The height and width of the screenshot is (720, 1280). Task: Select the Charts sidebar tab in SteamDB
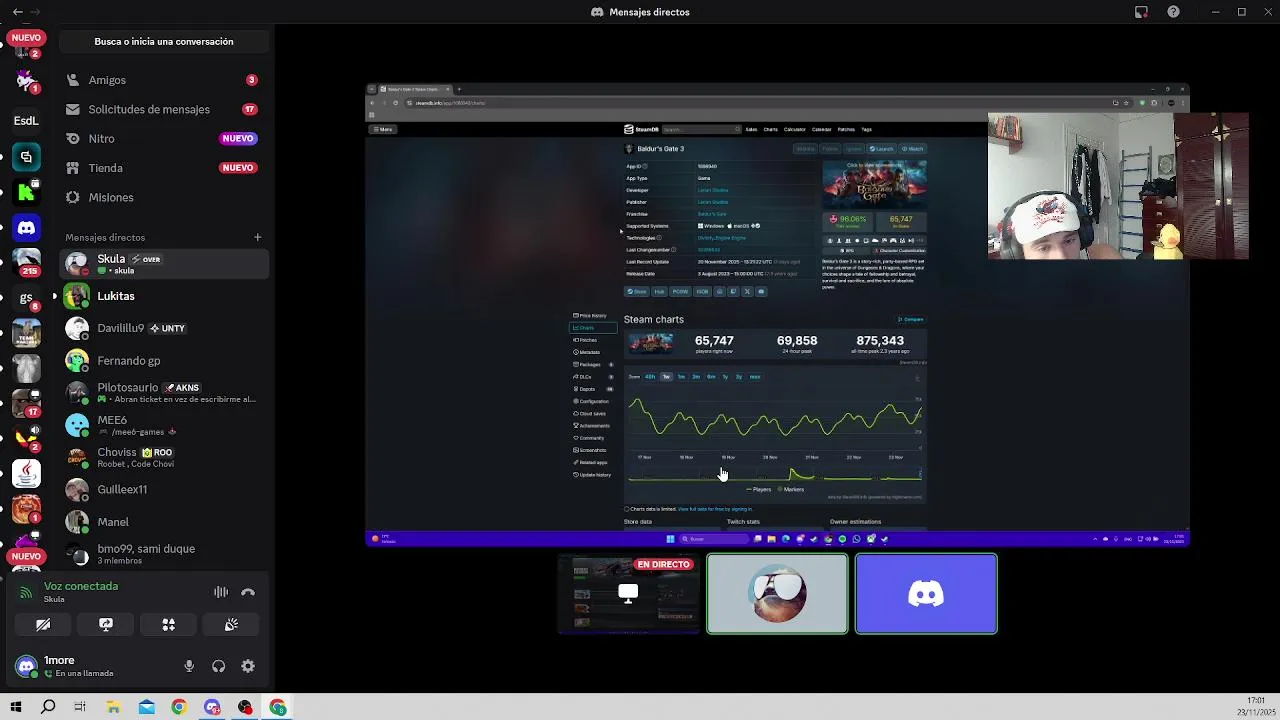point(592,328)
